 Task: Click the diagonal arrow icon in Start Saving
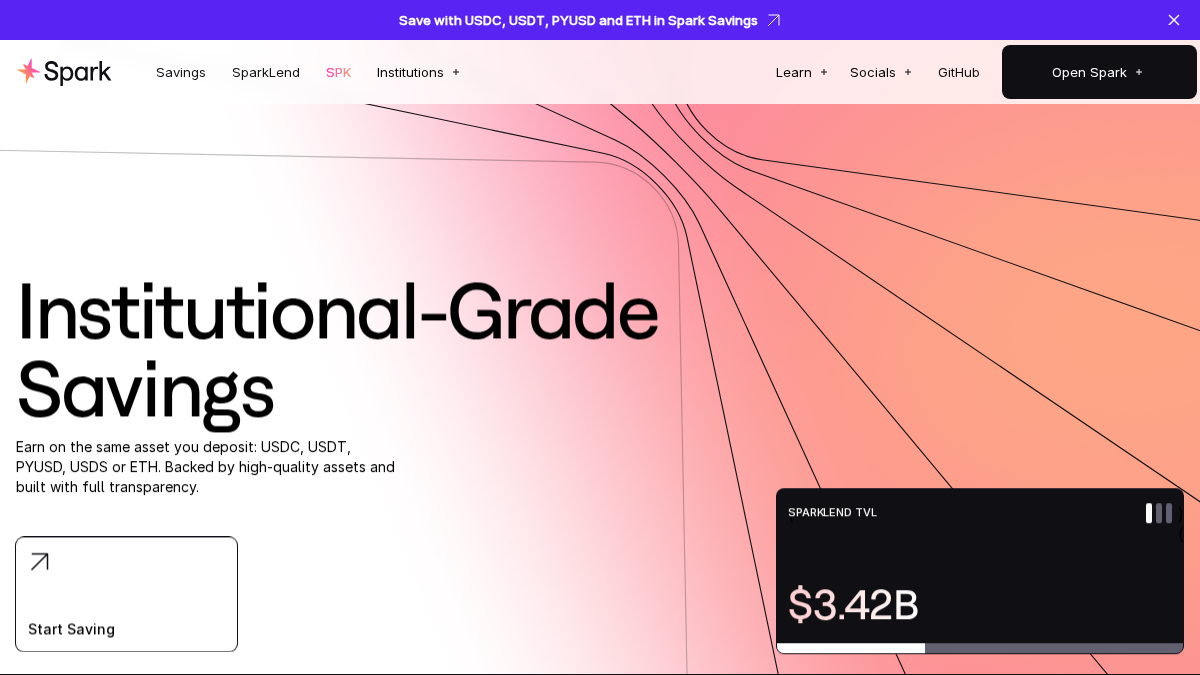click(39, 562)
